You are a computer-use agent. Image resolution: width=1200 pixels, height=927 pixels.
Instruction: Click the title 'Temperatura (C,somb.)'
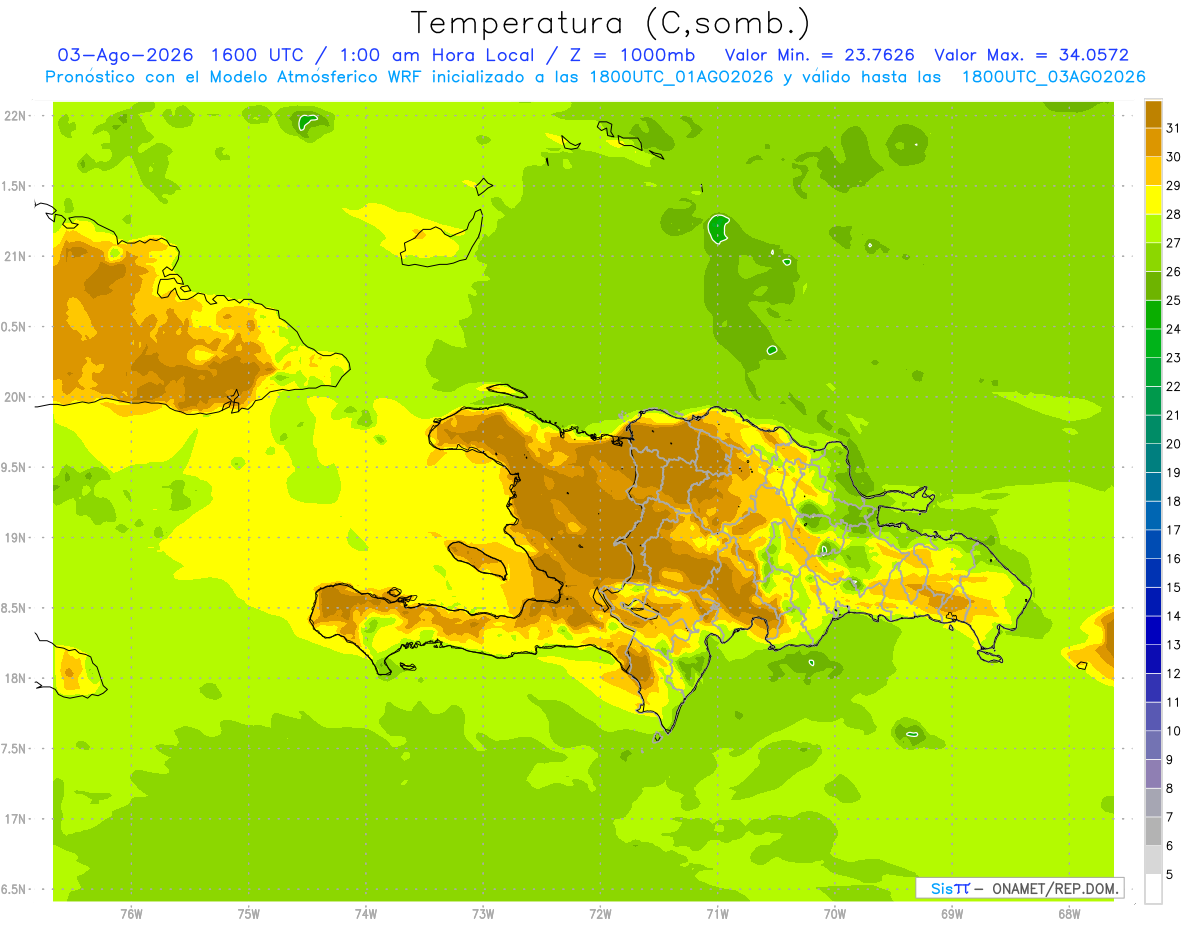click(610, 23)
